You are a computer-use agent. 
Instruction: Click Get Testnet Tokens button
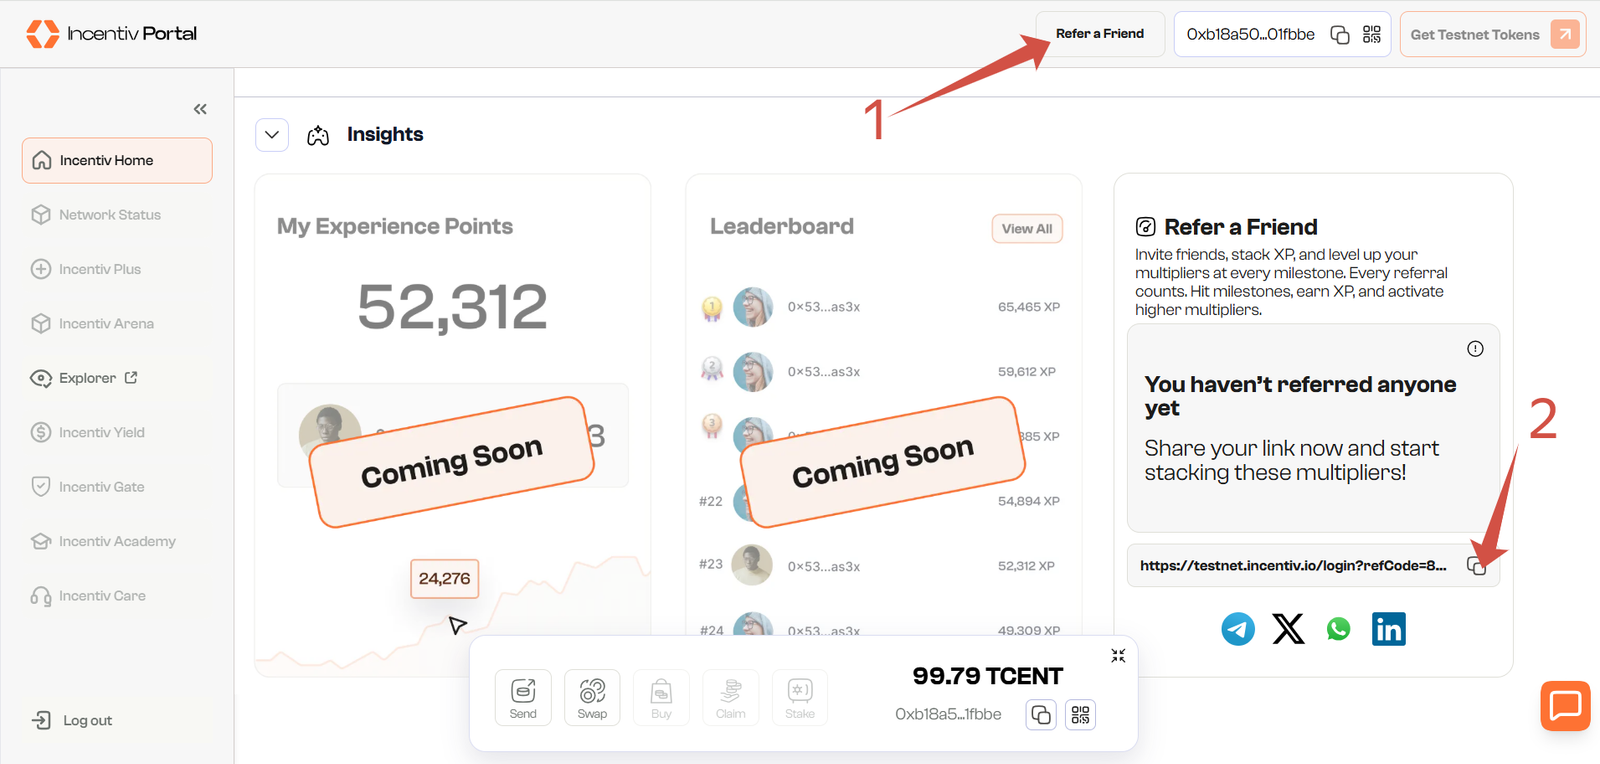(x=1492, y=35)
